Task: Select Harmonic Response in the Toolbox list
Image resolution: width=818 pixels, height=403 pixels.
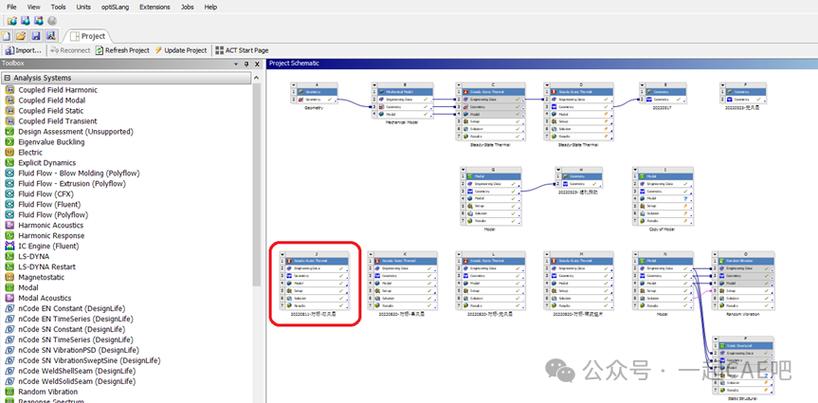Action: click(x=51, y=235)
